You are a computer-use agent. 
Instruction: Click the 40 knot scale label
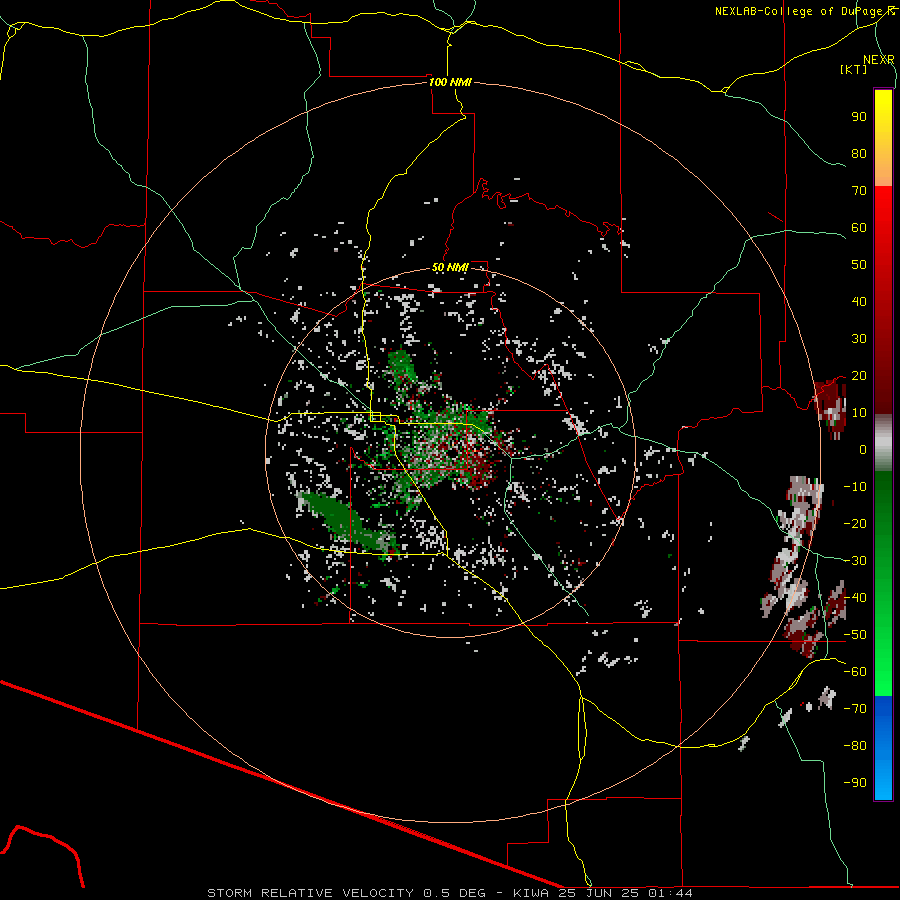(859, 302)
